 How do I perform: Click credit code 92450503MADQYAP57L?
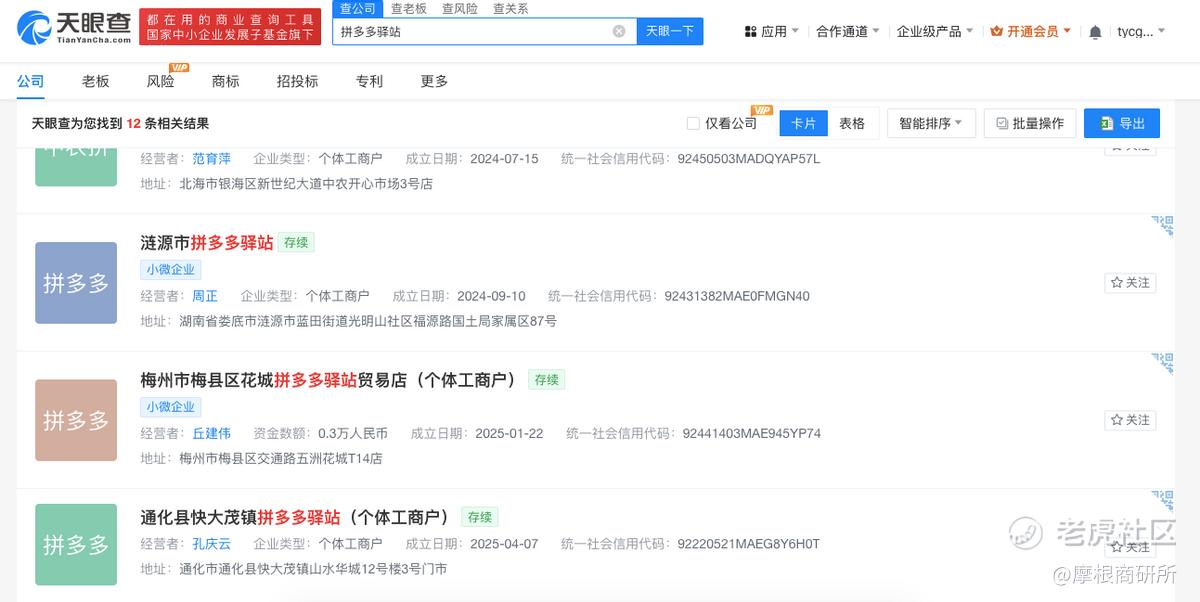coord(749,158)
